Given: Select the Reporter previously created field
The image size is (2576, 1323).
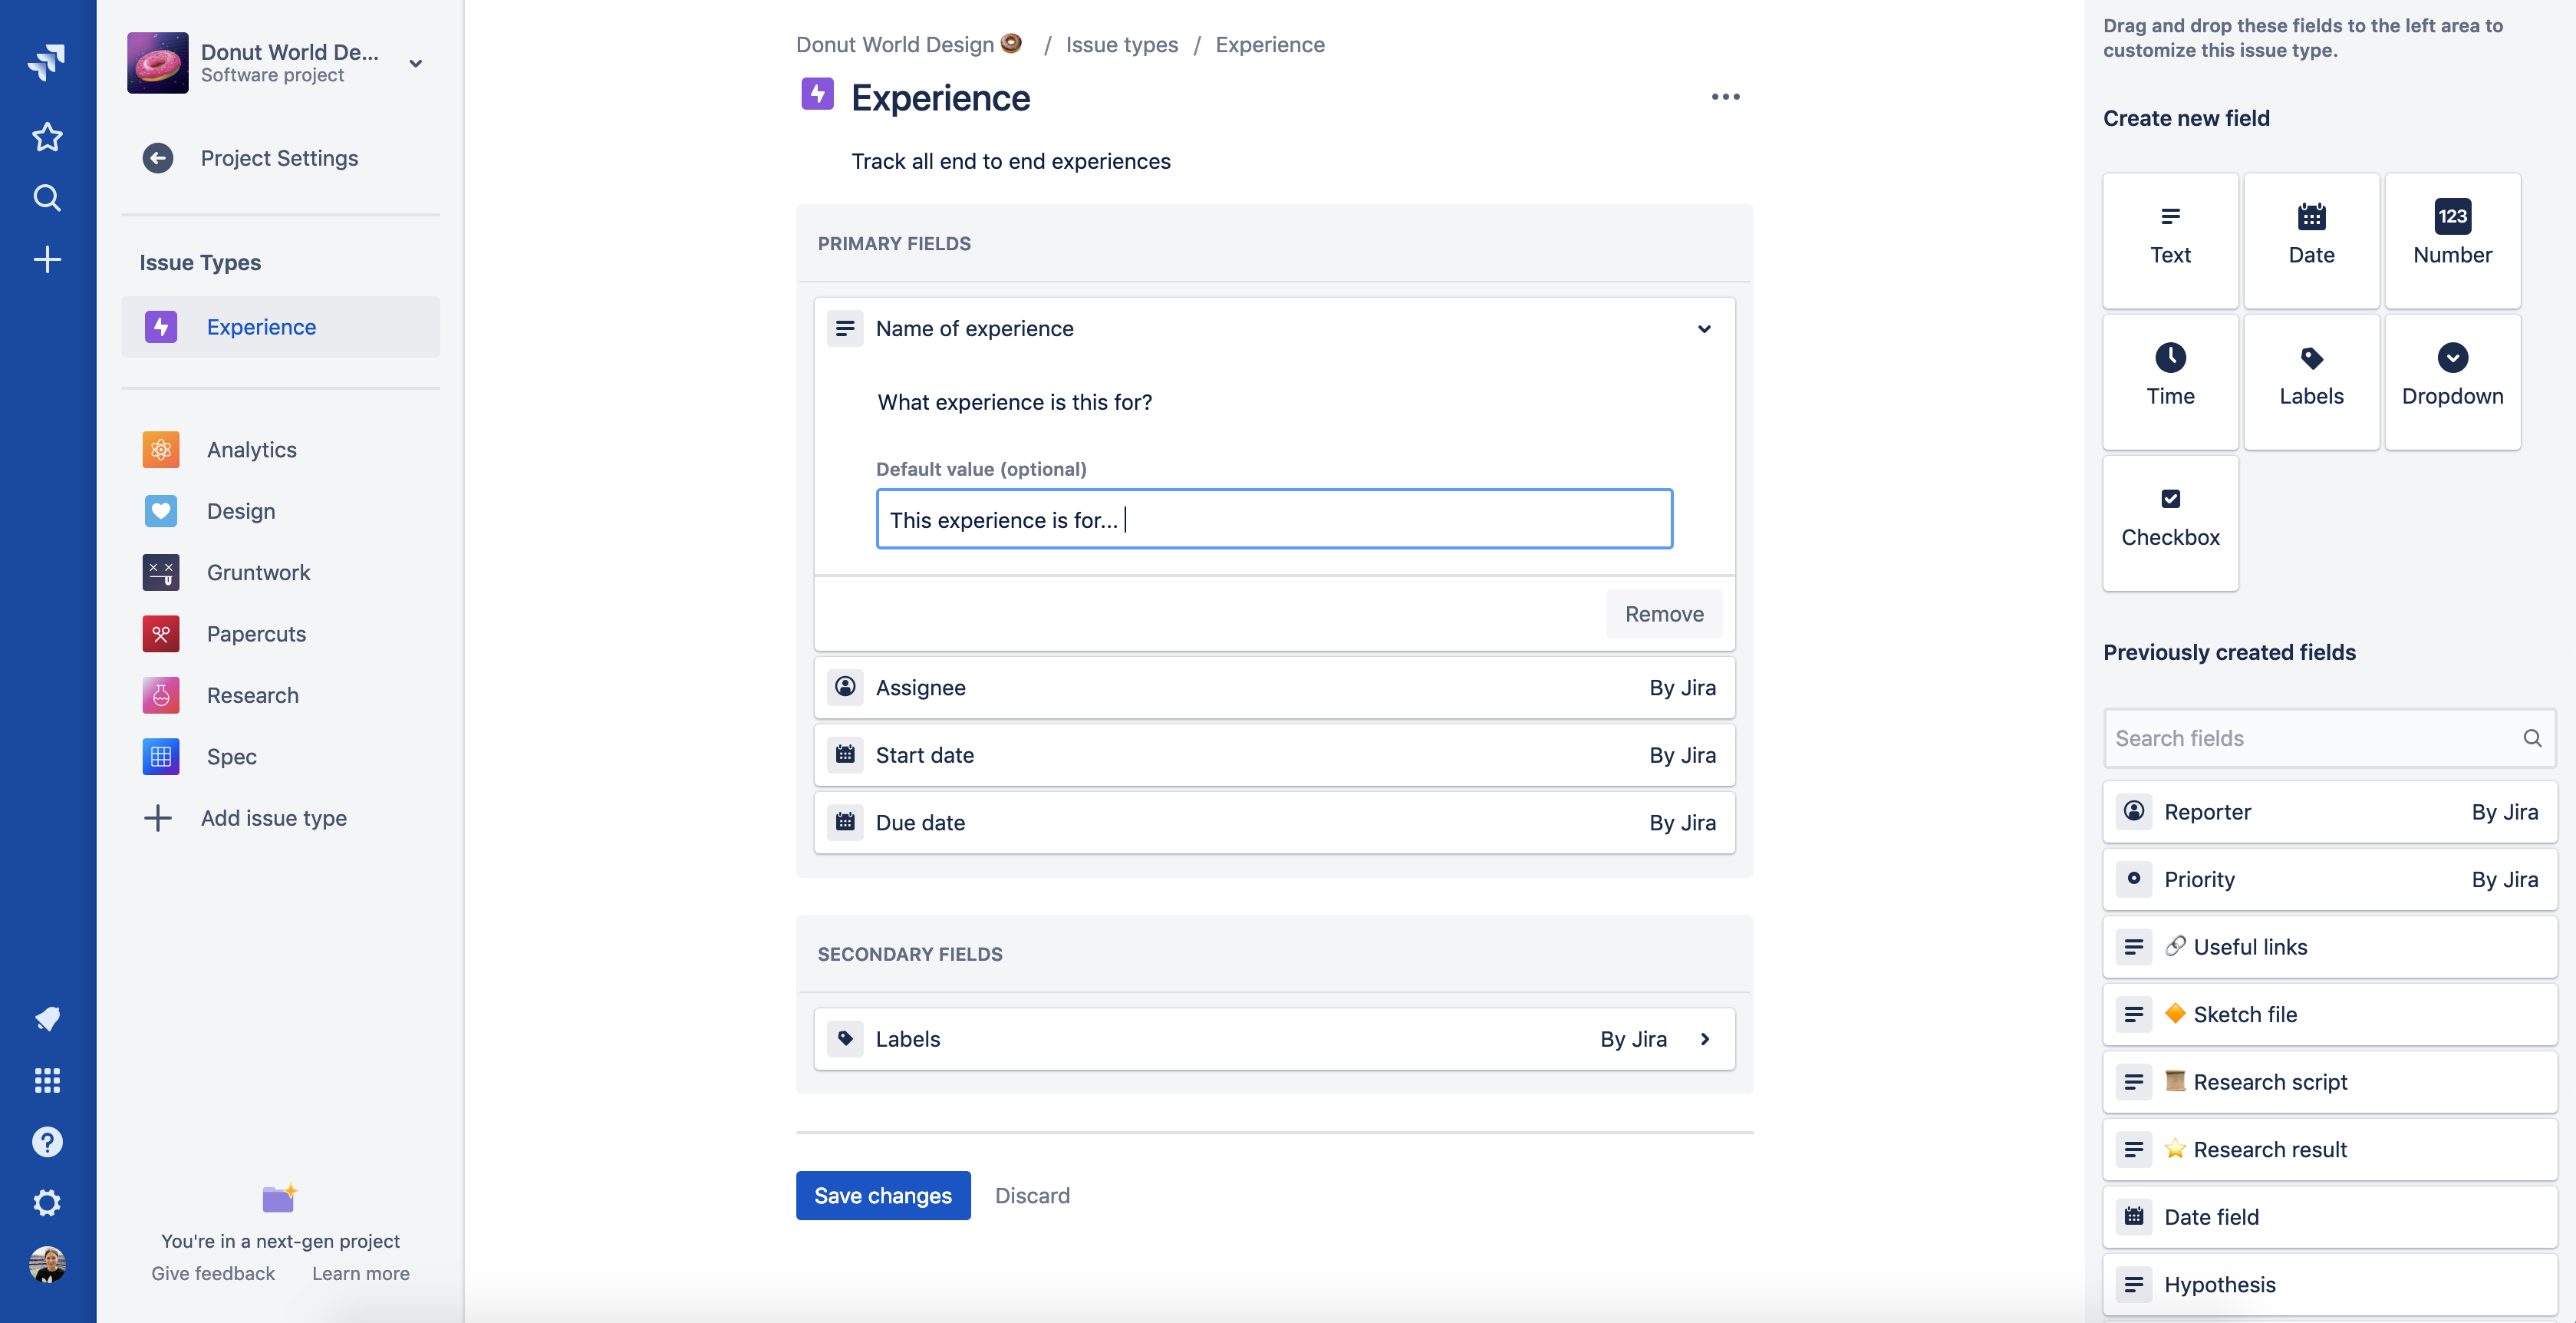Looking at the screenshot, I should tap(2329, 812).
